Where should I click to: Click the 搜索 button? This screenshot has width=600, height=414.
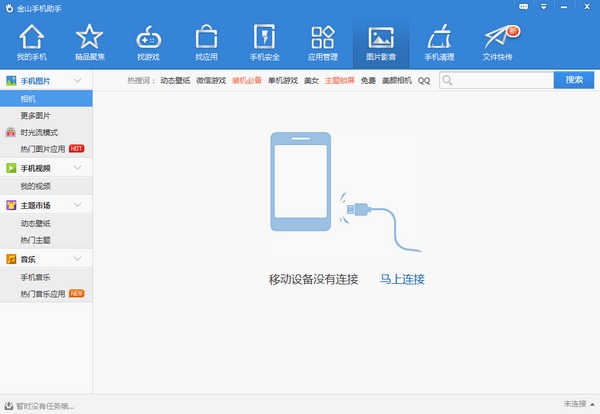574,80
